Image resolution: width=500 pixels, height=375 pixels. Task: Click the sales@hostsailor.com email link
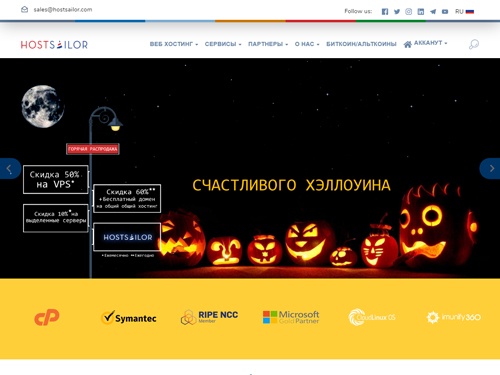[x=63, y=10]
